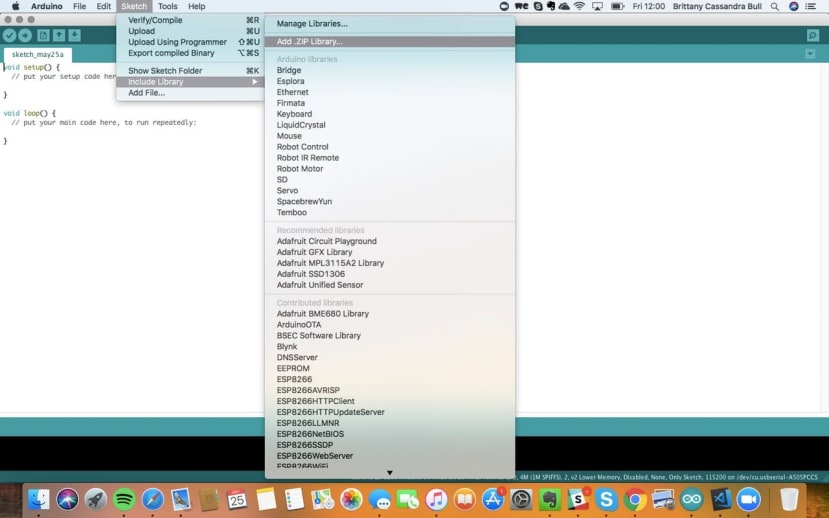Open Safari from the dock
The height and width of the screenshot is (518, 829).
point(152,499)
